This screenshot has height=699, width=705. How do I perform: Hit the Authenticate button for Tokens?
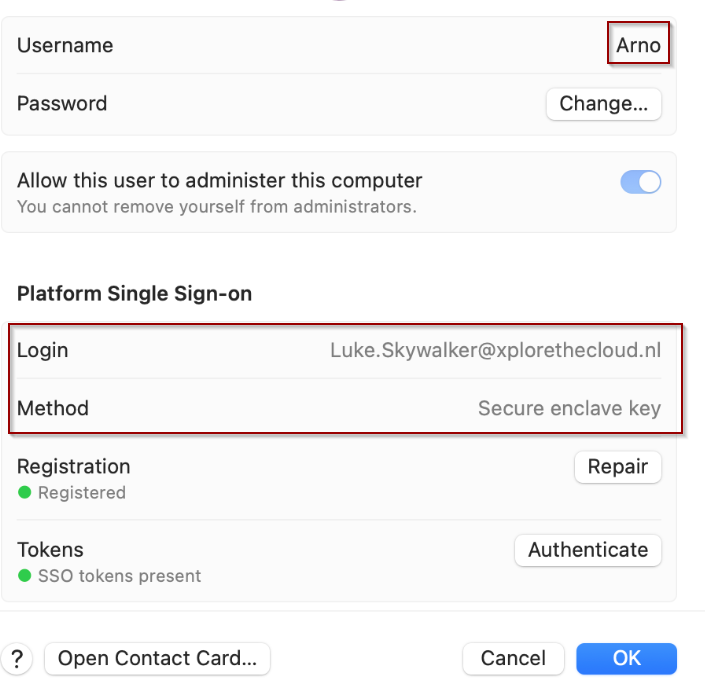(x=588, y=550)
